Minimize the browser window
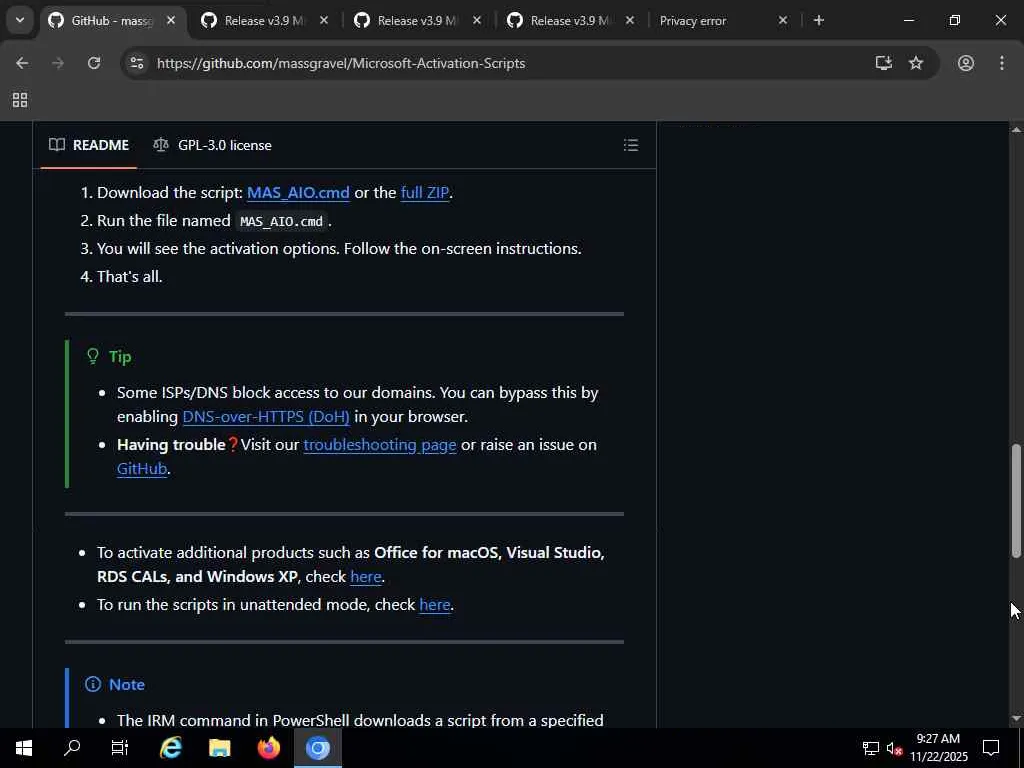The image size is (1024, 768). [908, 21]
